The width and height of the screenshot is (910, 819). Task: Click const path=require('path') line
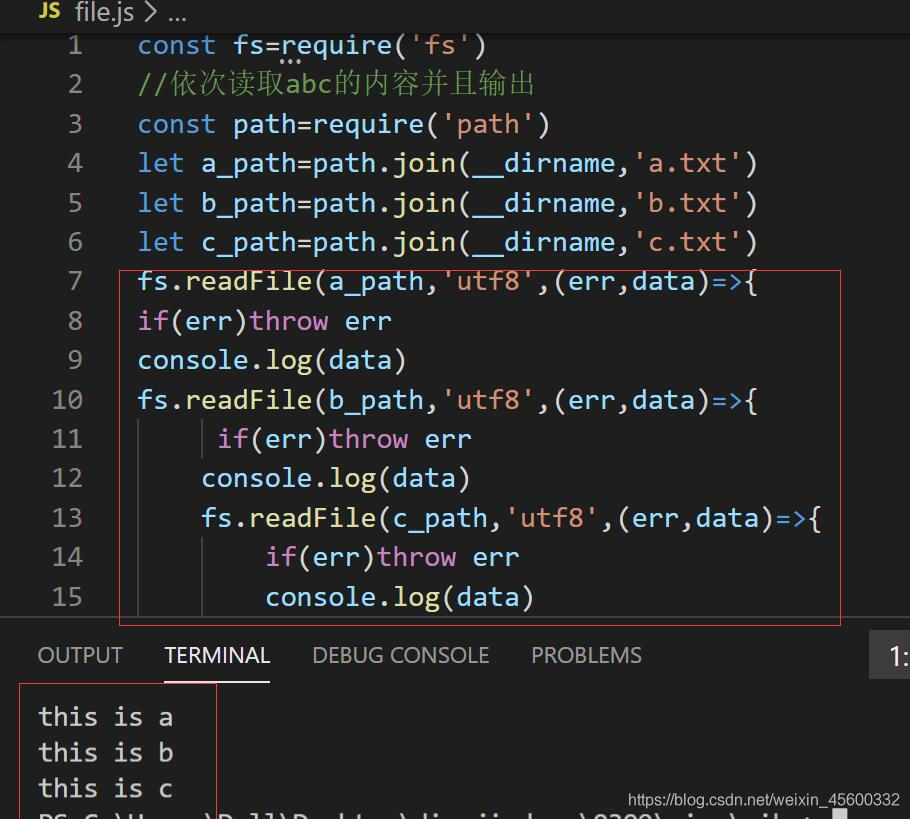pos(344,125)
